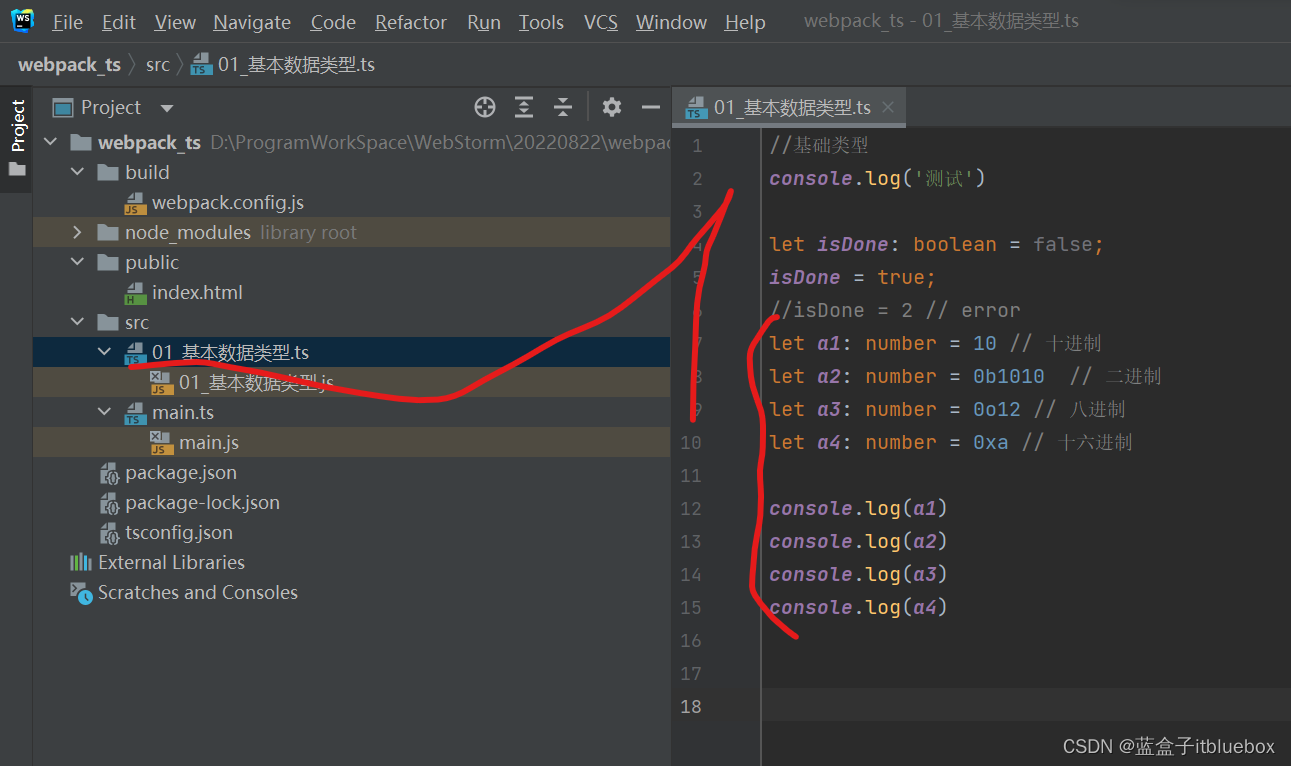This screenshot has width=1291, height=766.
Task: Click TS file icon beside main.ts
Action: click(135, 413)
